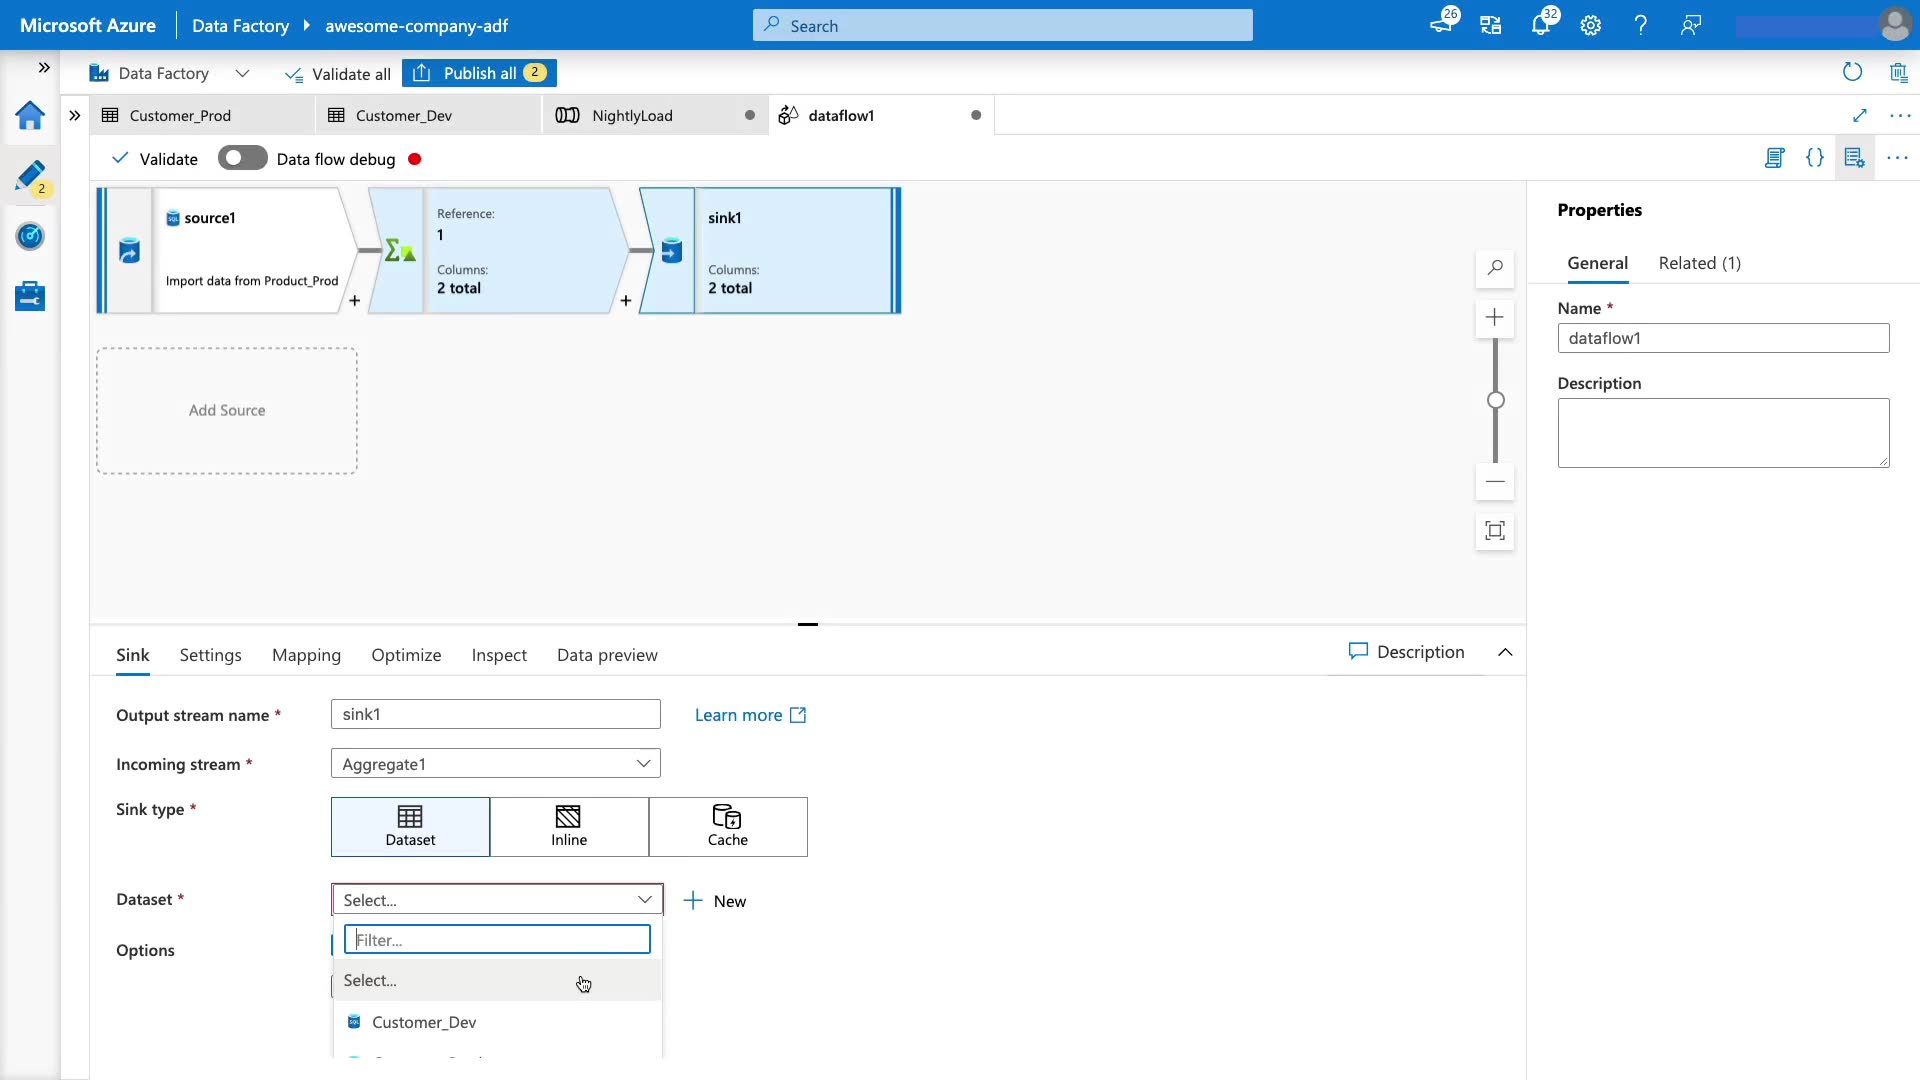Click the refresh icon in toolbar
1920x1080 pixels.
[1852, 72]
